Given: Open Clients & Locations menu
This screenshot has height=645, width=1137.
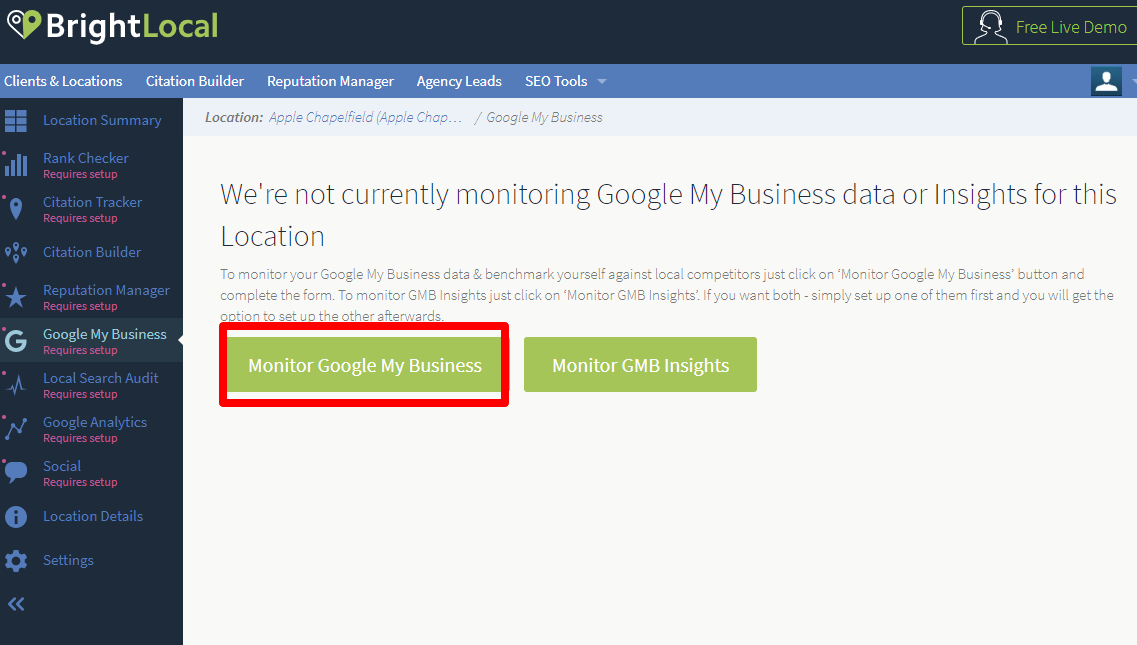Looking at the screenshot, I should coord(63,81).
